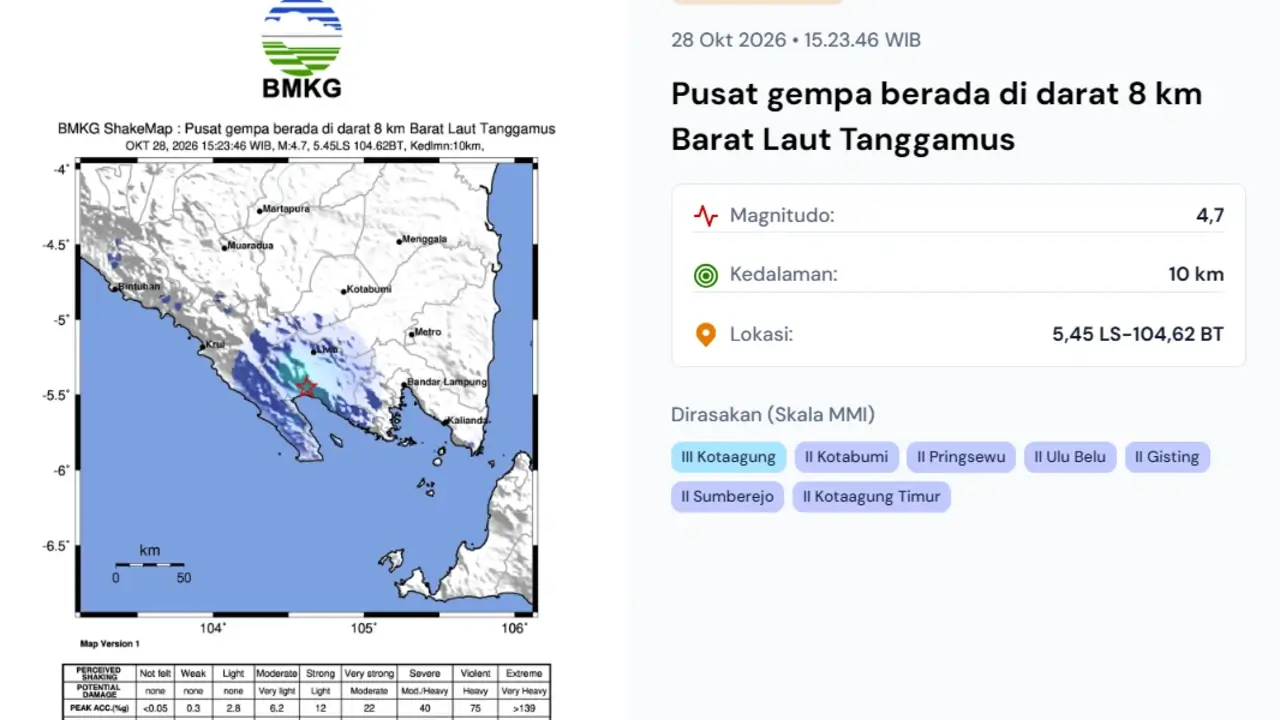Click the green depth target icon
1280x720 pixels.
coord(706,275)
